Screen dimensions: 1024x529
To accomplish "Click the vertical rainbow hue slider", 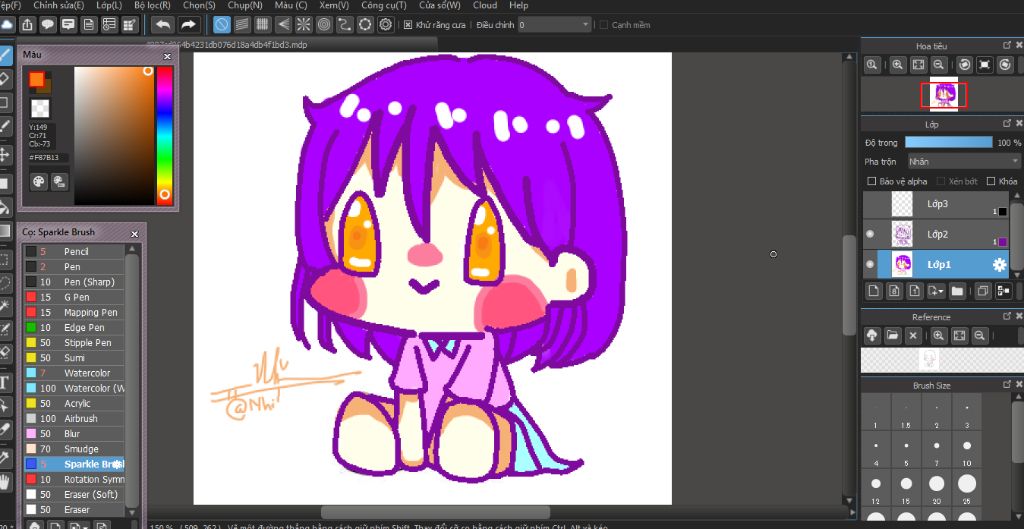I will click(164, 135).
